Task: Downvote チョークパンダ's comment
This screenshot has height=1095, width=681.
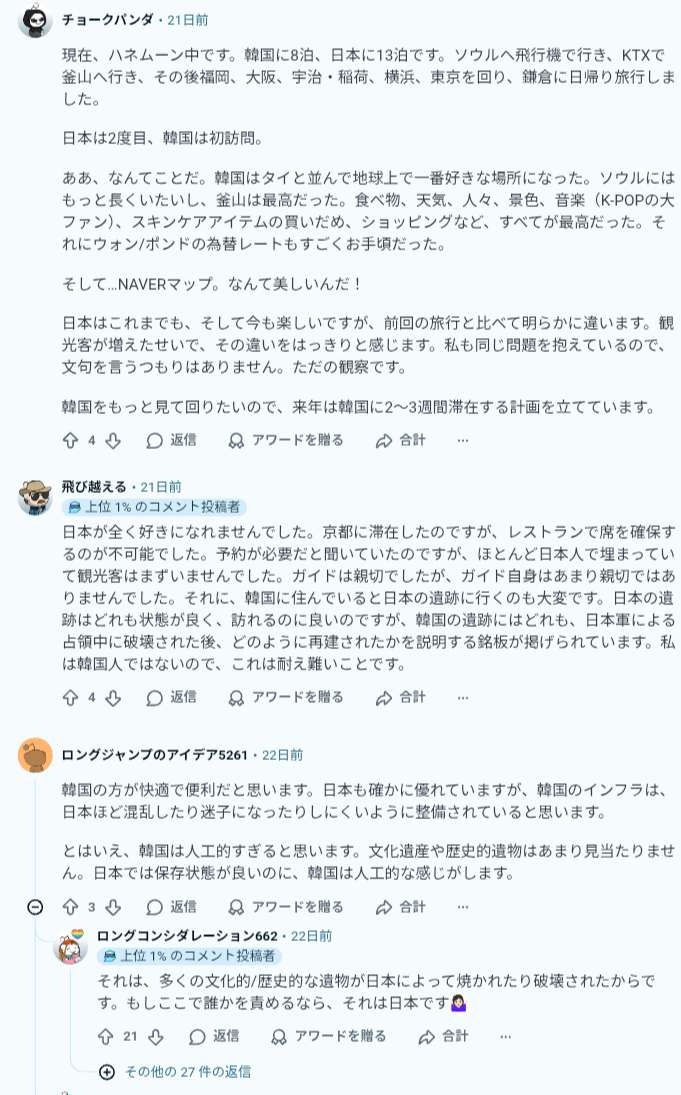Action: click(113, 440)
